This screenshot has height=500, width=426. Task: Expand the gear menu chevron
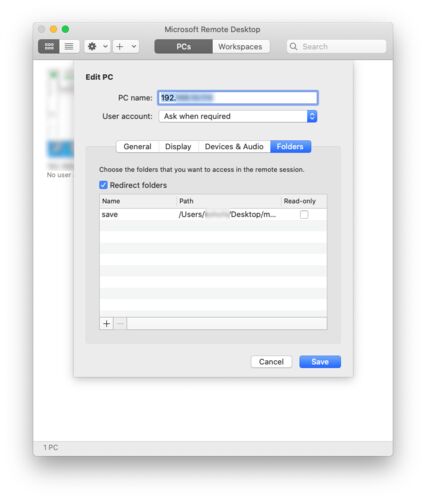[105, 46]
